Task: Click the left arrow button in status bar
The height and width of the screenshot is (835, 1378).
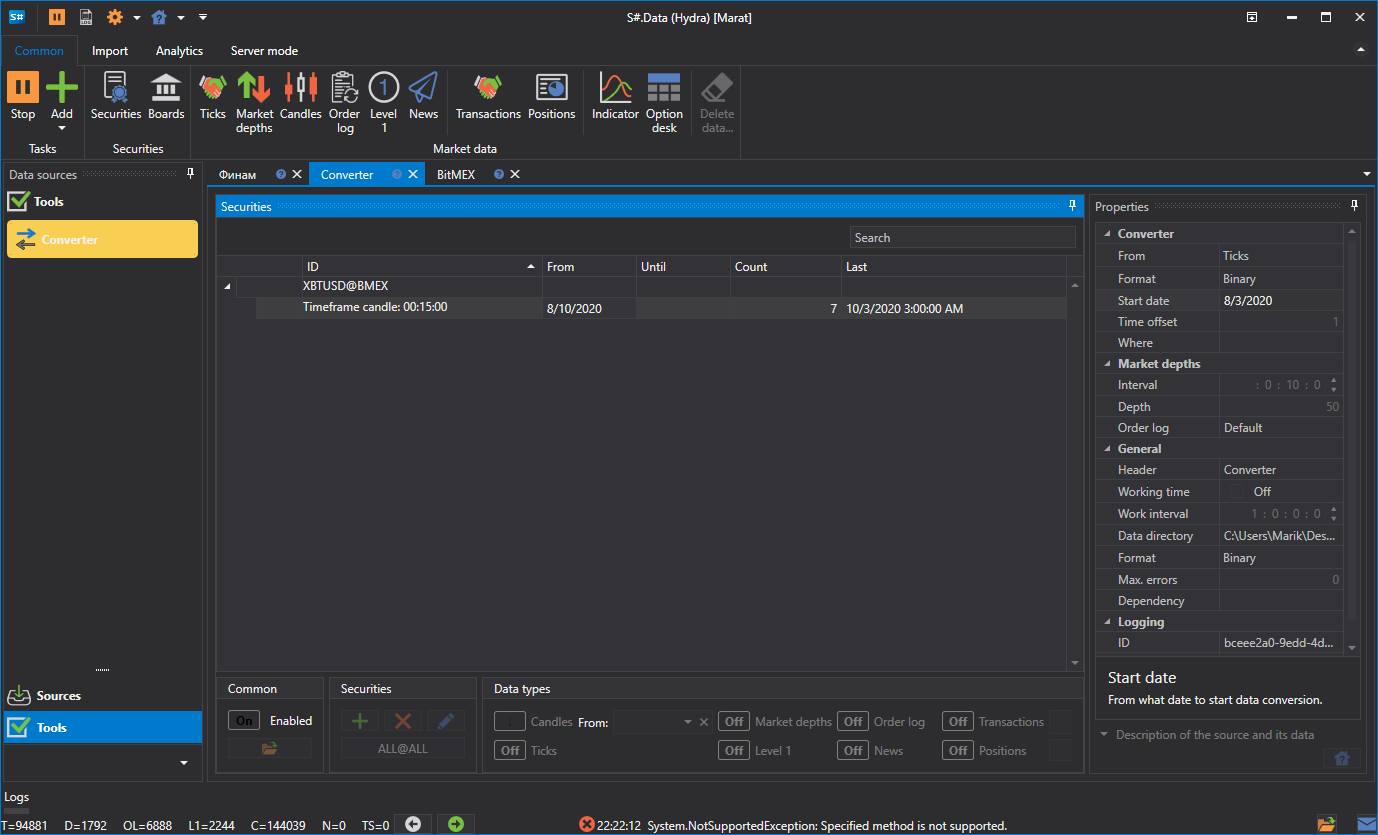Action: pyautogui.click(x=413, y=824)
